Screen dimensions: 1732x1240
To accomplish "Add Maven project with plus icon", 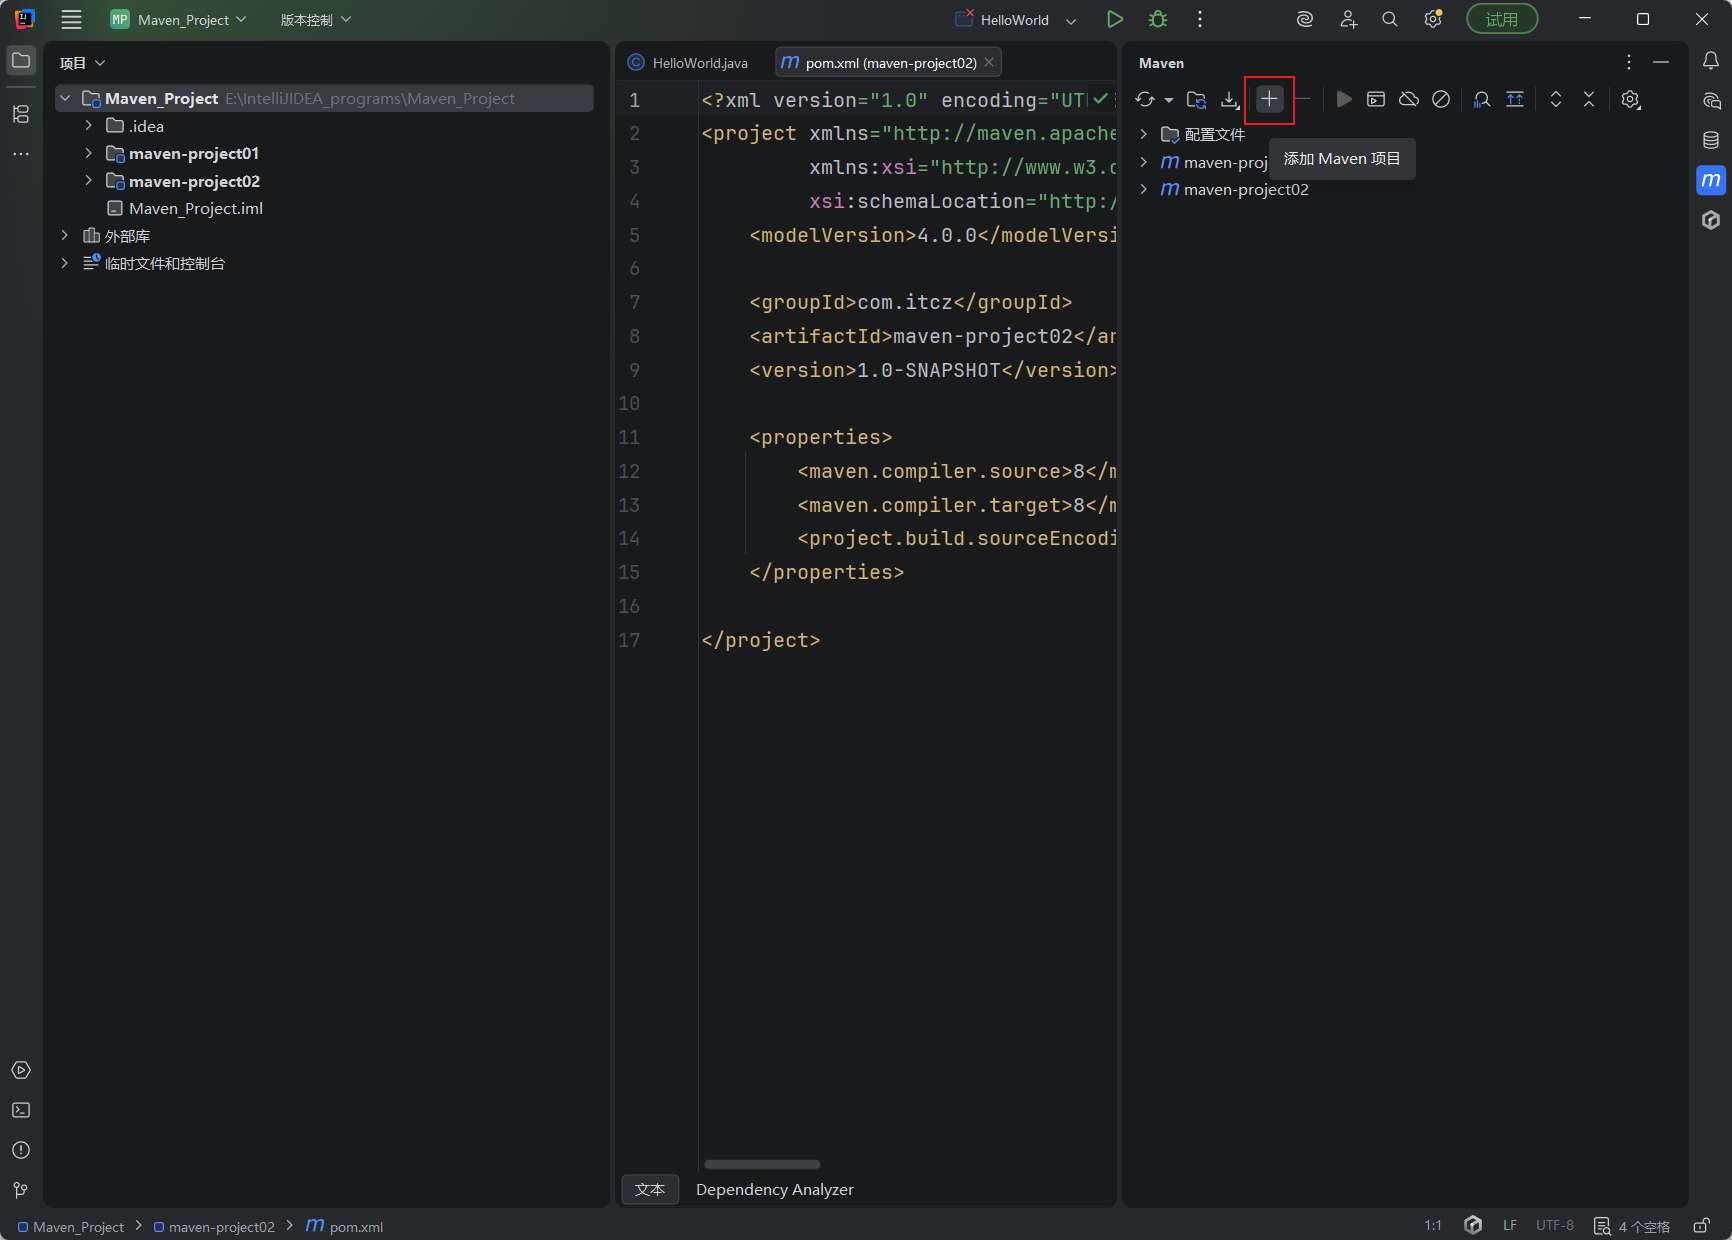I will click(1269, 99).
